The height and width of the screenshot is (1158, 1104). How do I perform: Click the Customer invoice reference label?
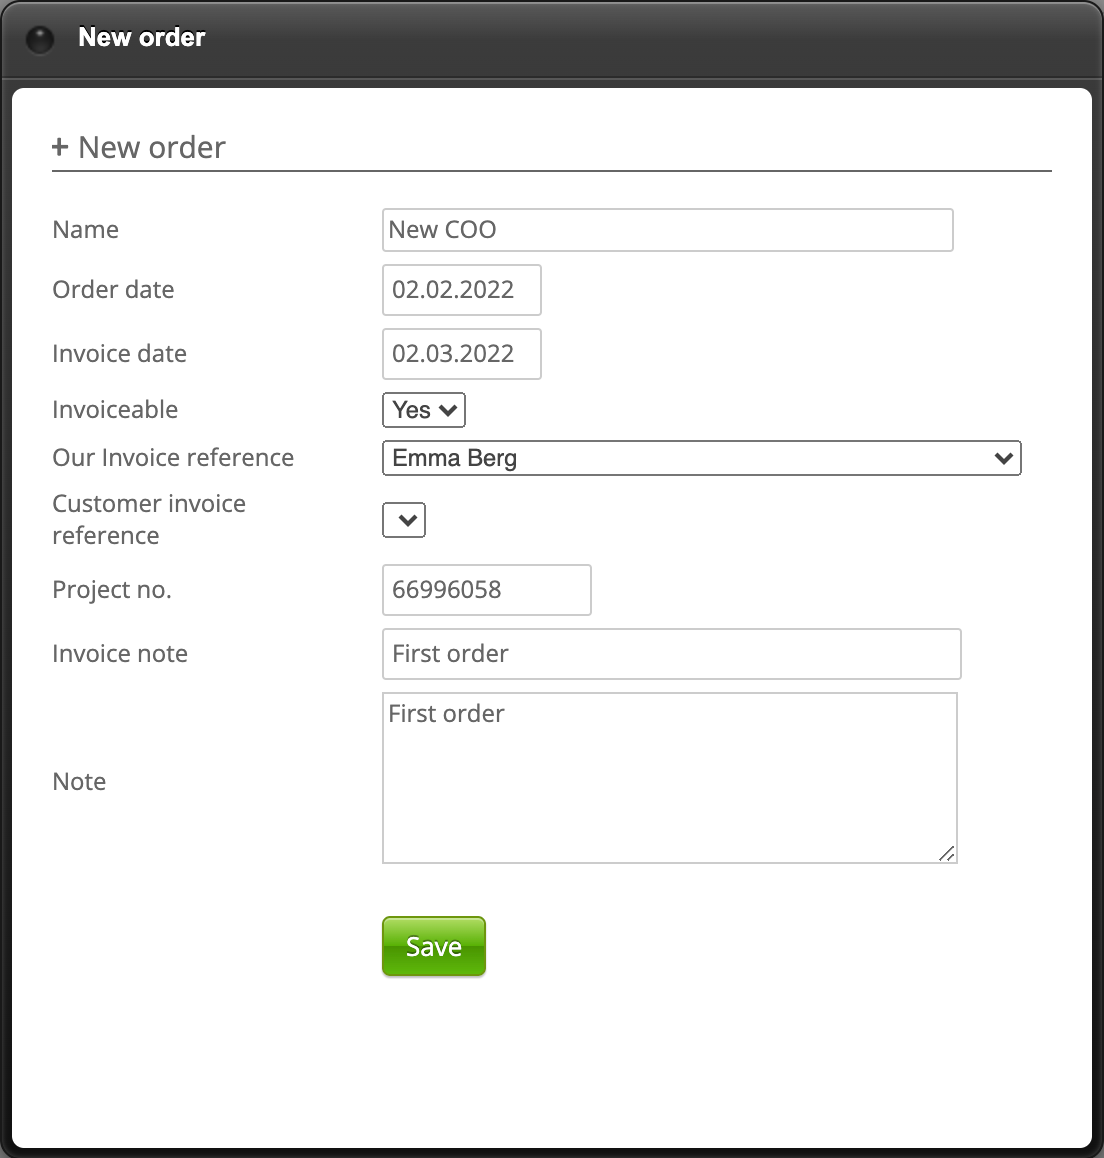148,519
